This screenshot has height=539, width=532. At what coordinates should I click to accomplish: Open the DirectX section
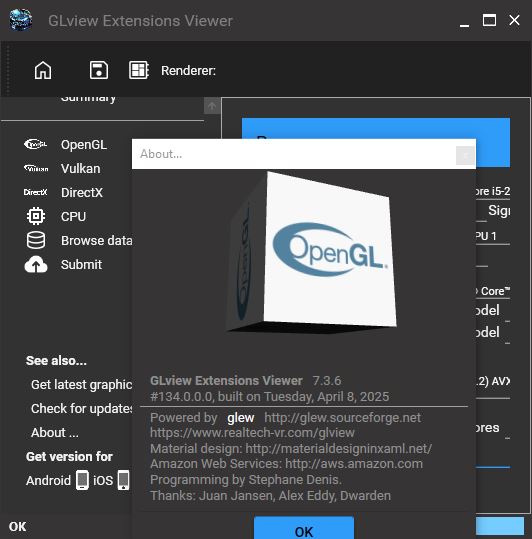coord(82,192)
